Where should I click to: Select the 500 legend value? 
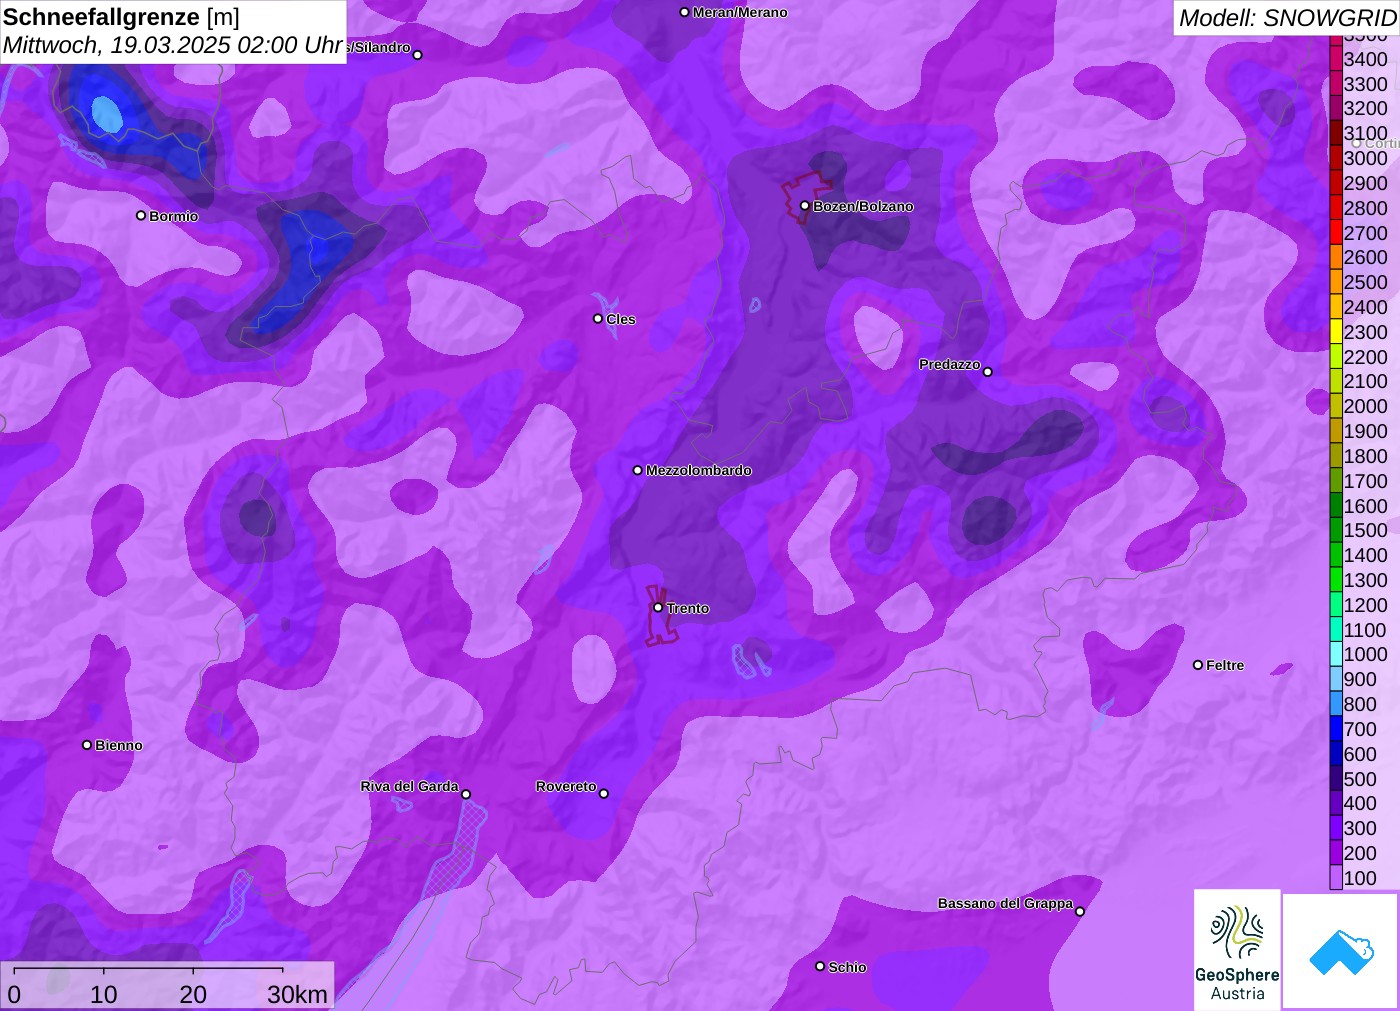[1360, 779]
